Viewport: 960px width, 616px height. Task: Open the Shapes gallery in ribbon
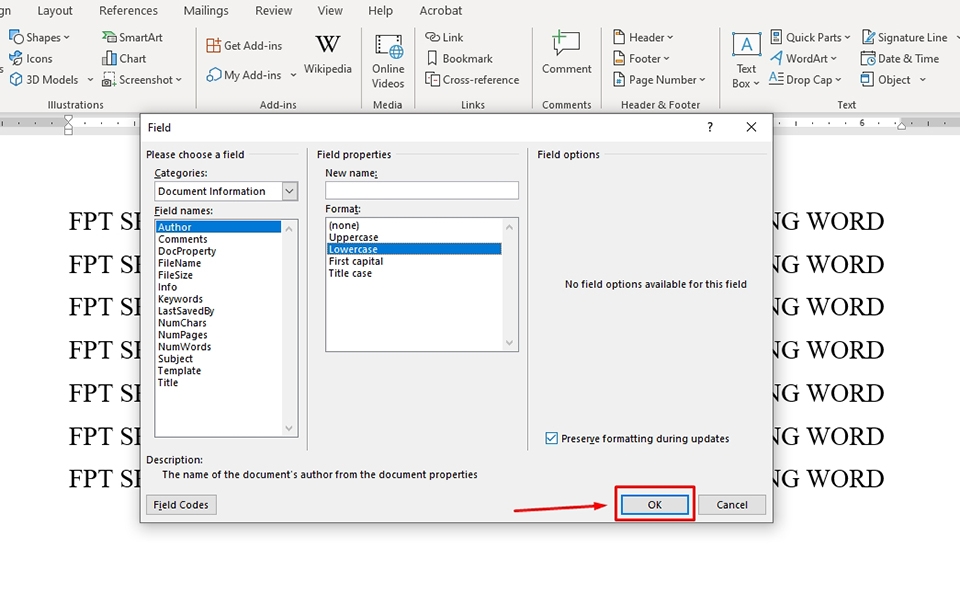click(39, 37)
